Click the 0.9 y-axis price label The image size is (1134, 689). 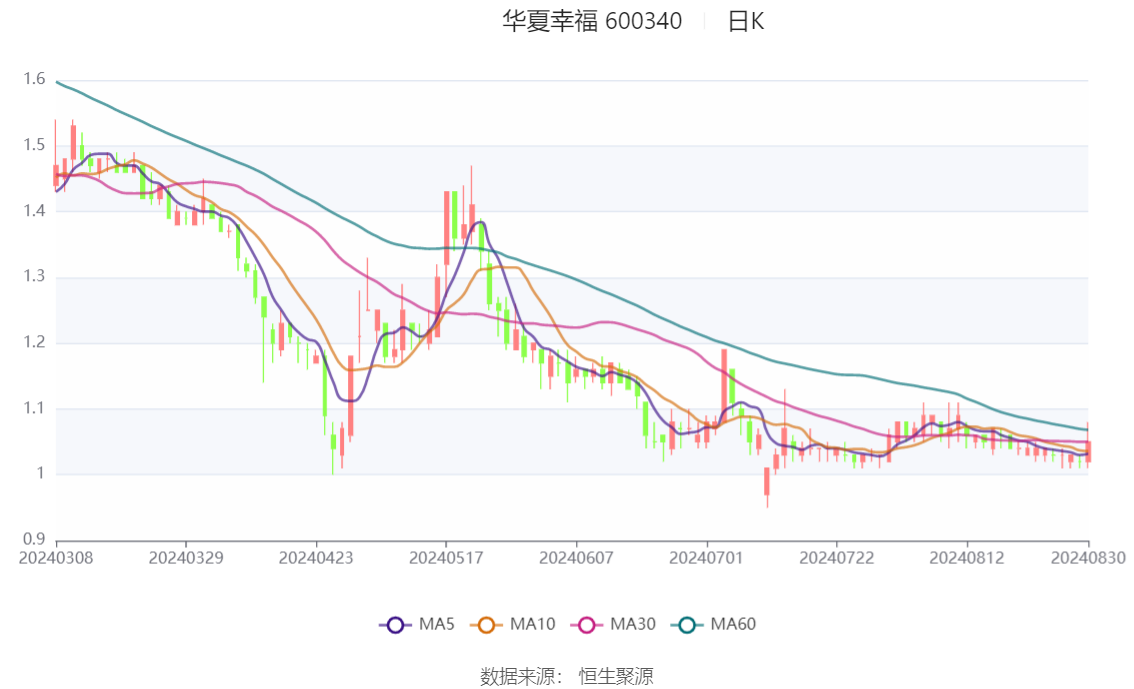pyautogui.click(x=34, y=539)
